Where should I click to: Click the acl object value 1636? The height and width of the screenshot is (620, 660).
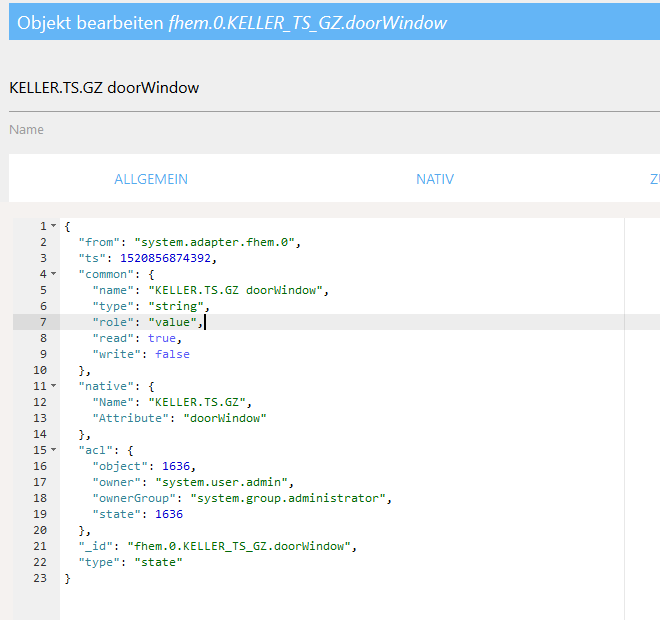click(176, 466)
